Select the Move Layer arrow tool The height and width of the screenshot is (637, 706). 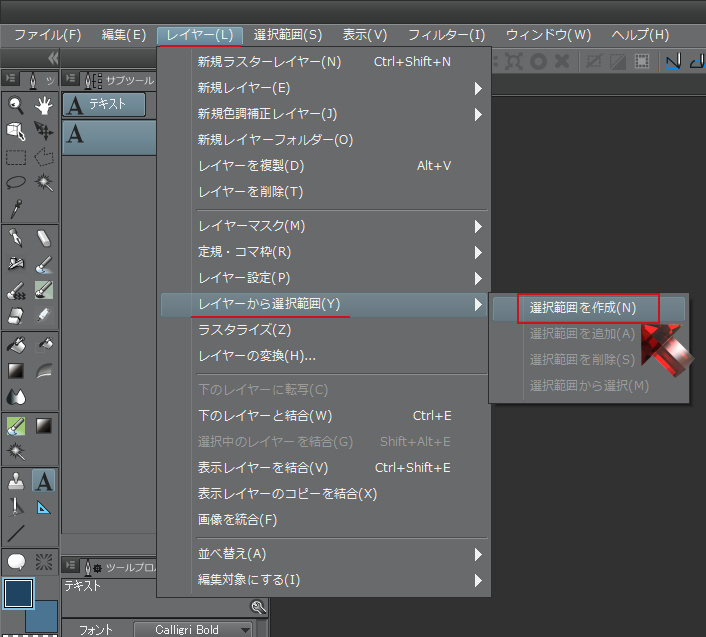[44, 131]
